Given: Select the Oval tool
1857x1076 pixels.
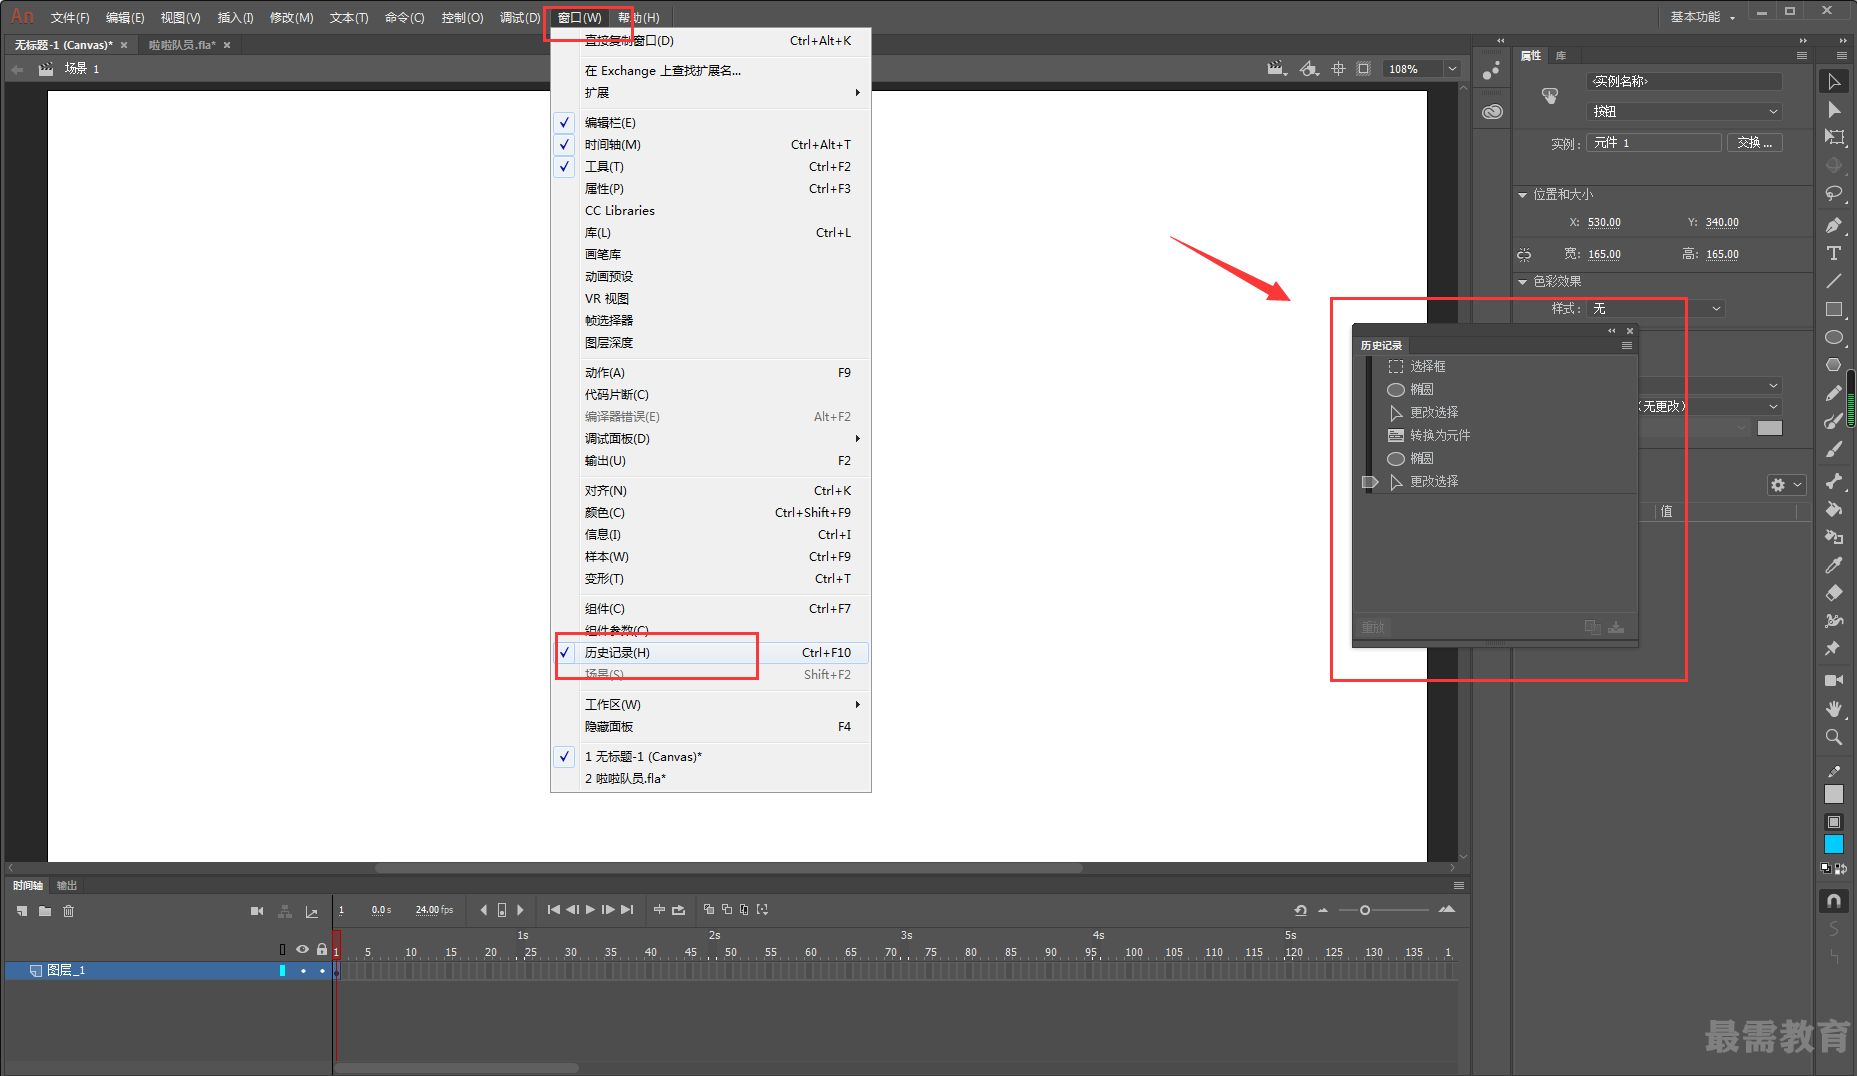Looking at the screenshot, I should click(1833, 337).
